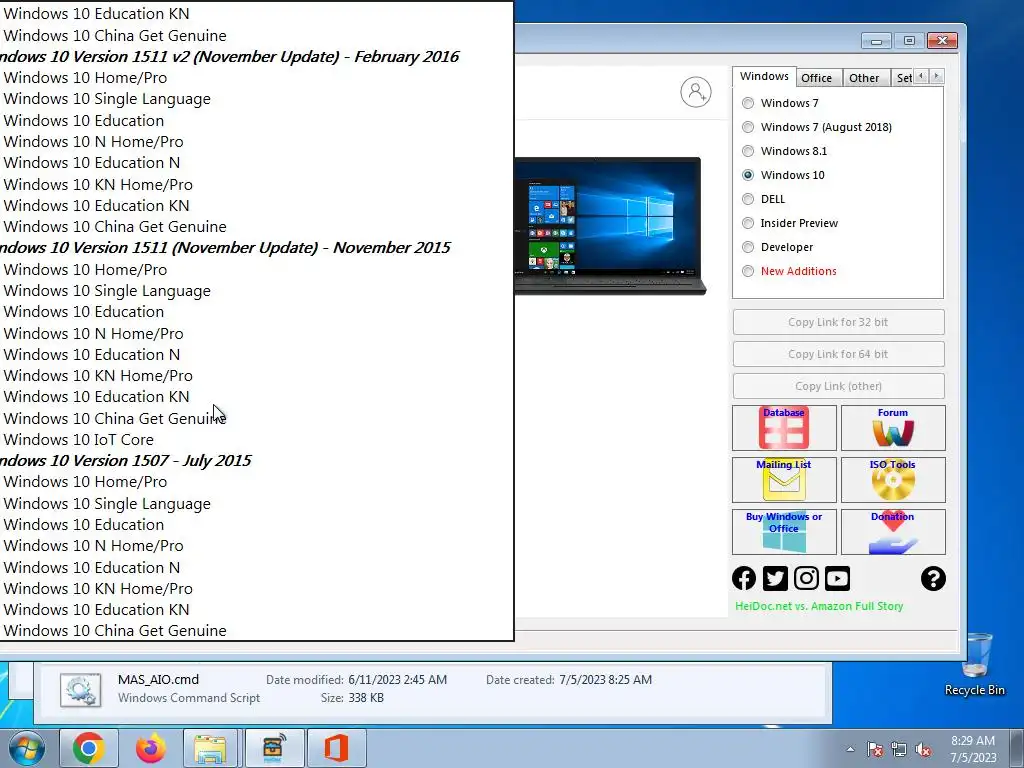1024x768 pixels.
Task: Launch Firefox from taskbar
Action: (150, 748)
